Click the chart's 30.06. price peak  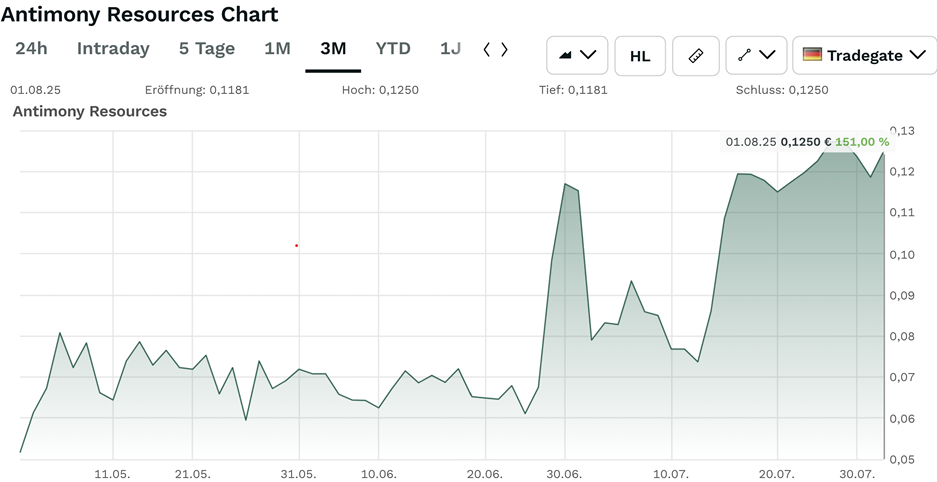click(565, 184)
